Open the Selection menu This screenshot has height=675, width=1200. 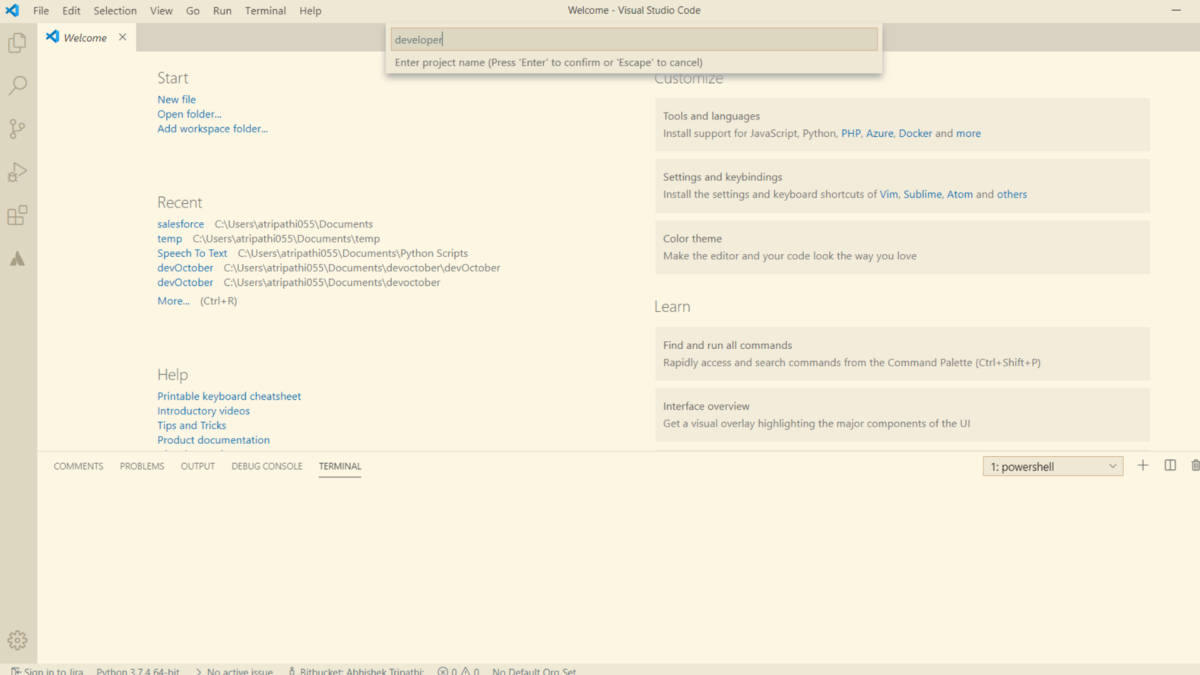(115, 10)
